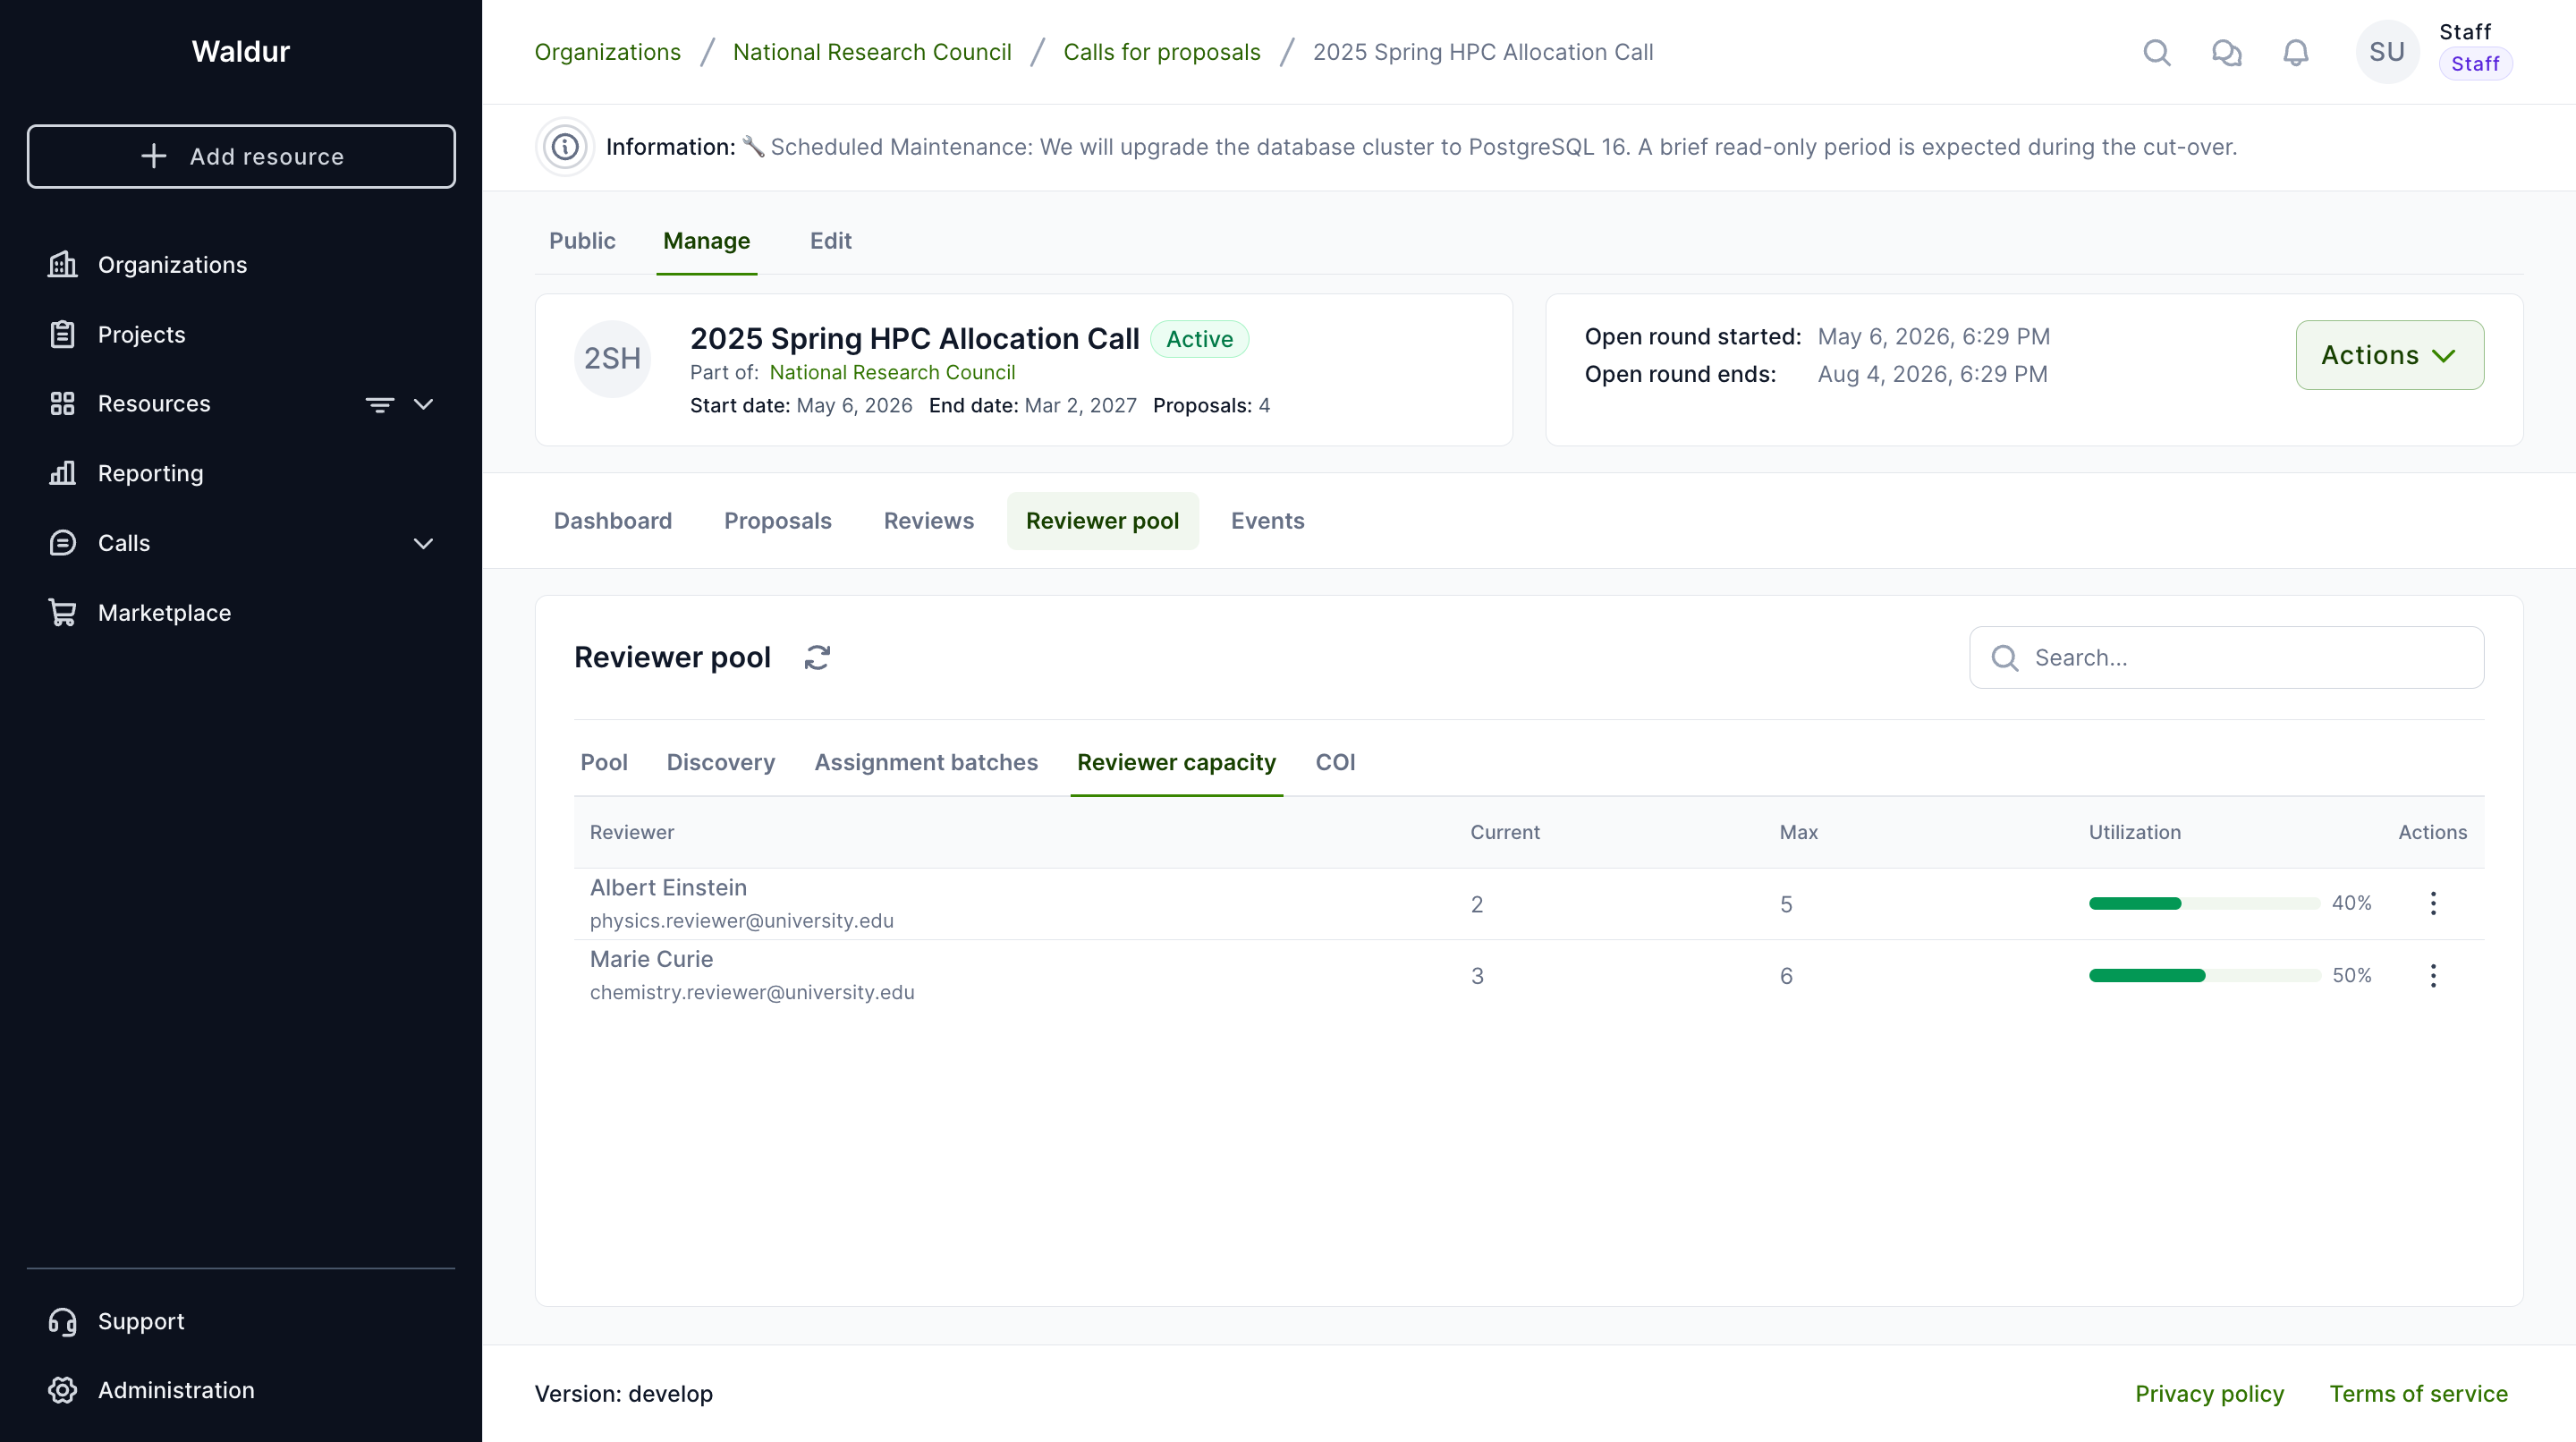This screenshot has height=1442, width=2576.
Task: Open National Research Council link under Part of
Action: [892, 372]
